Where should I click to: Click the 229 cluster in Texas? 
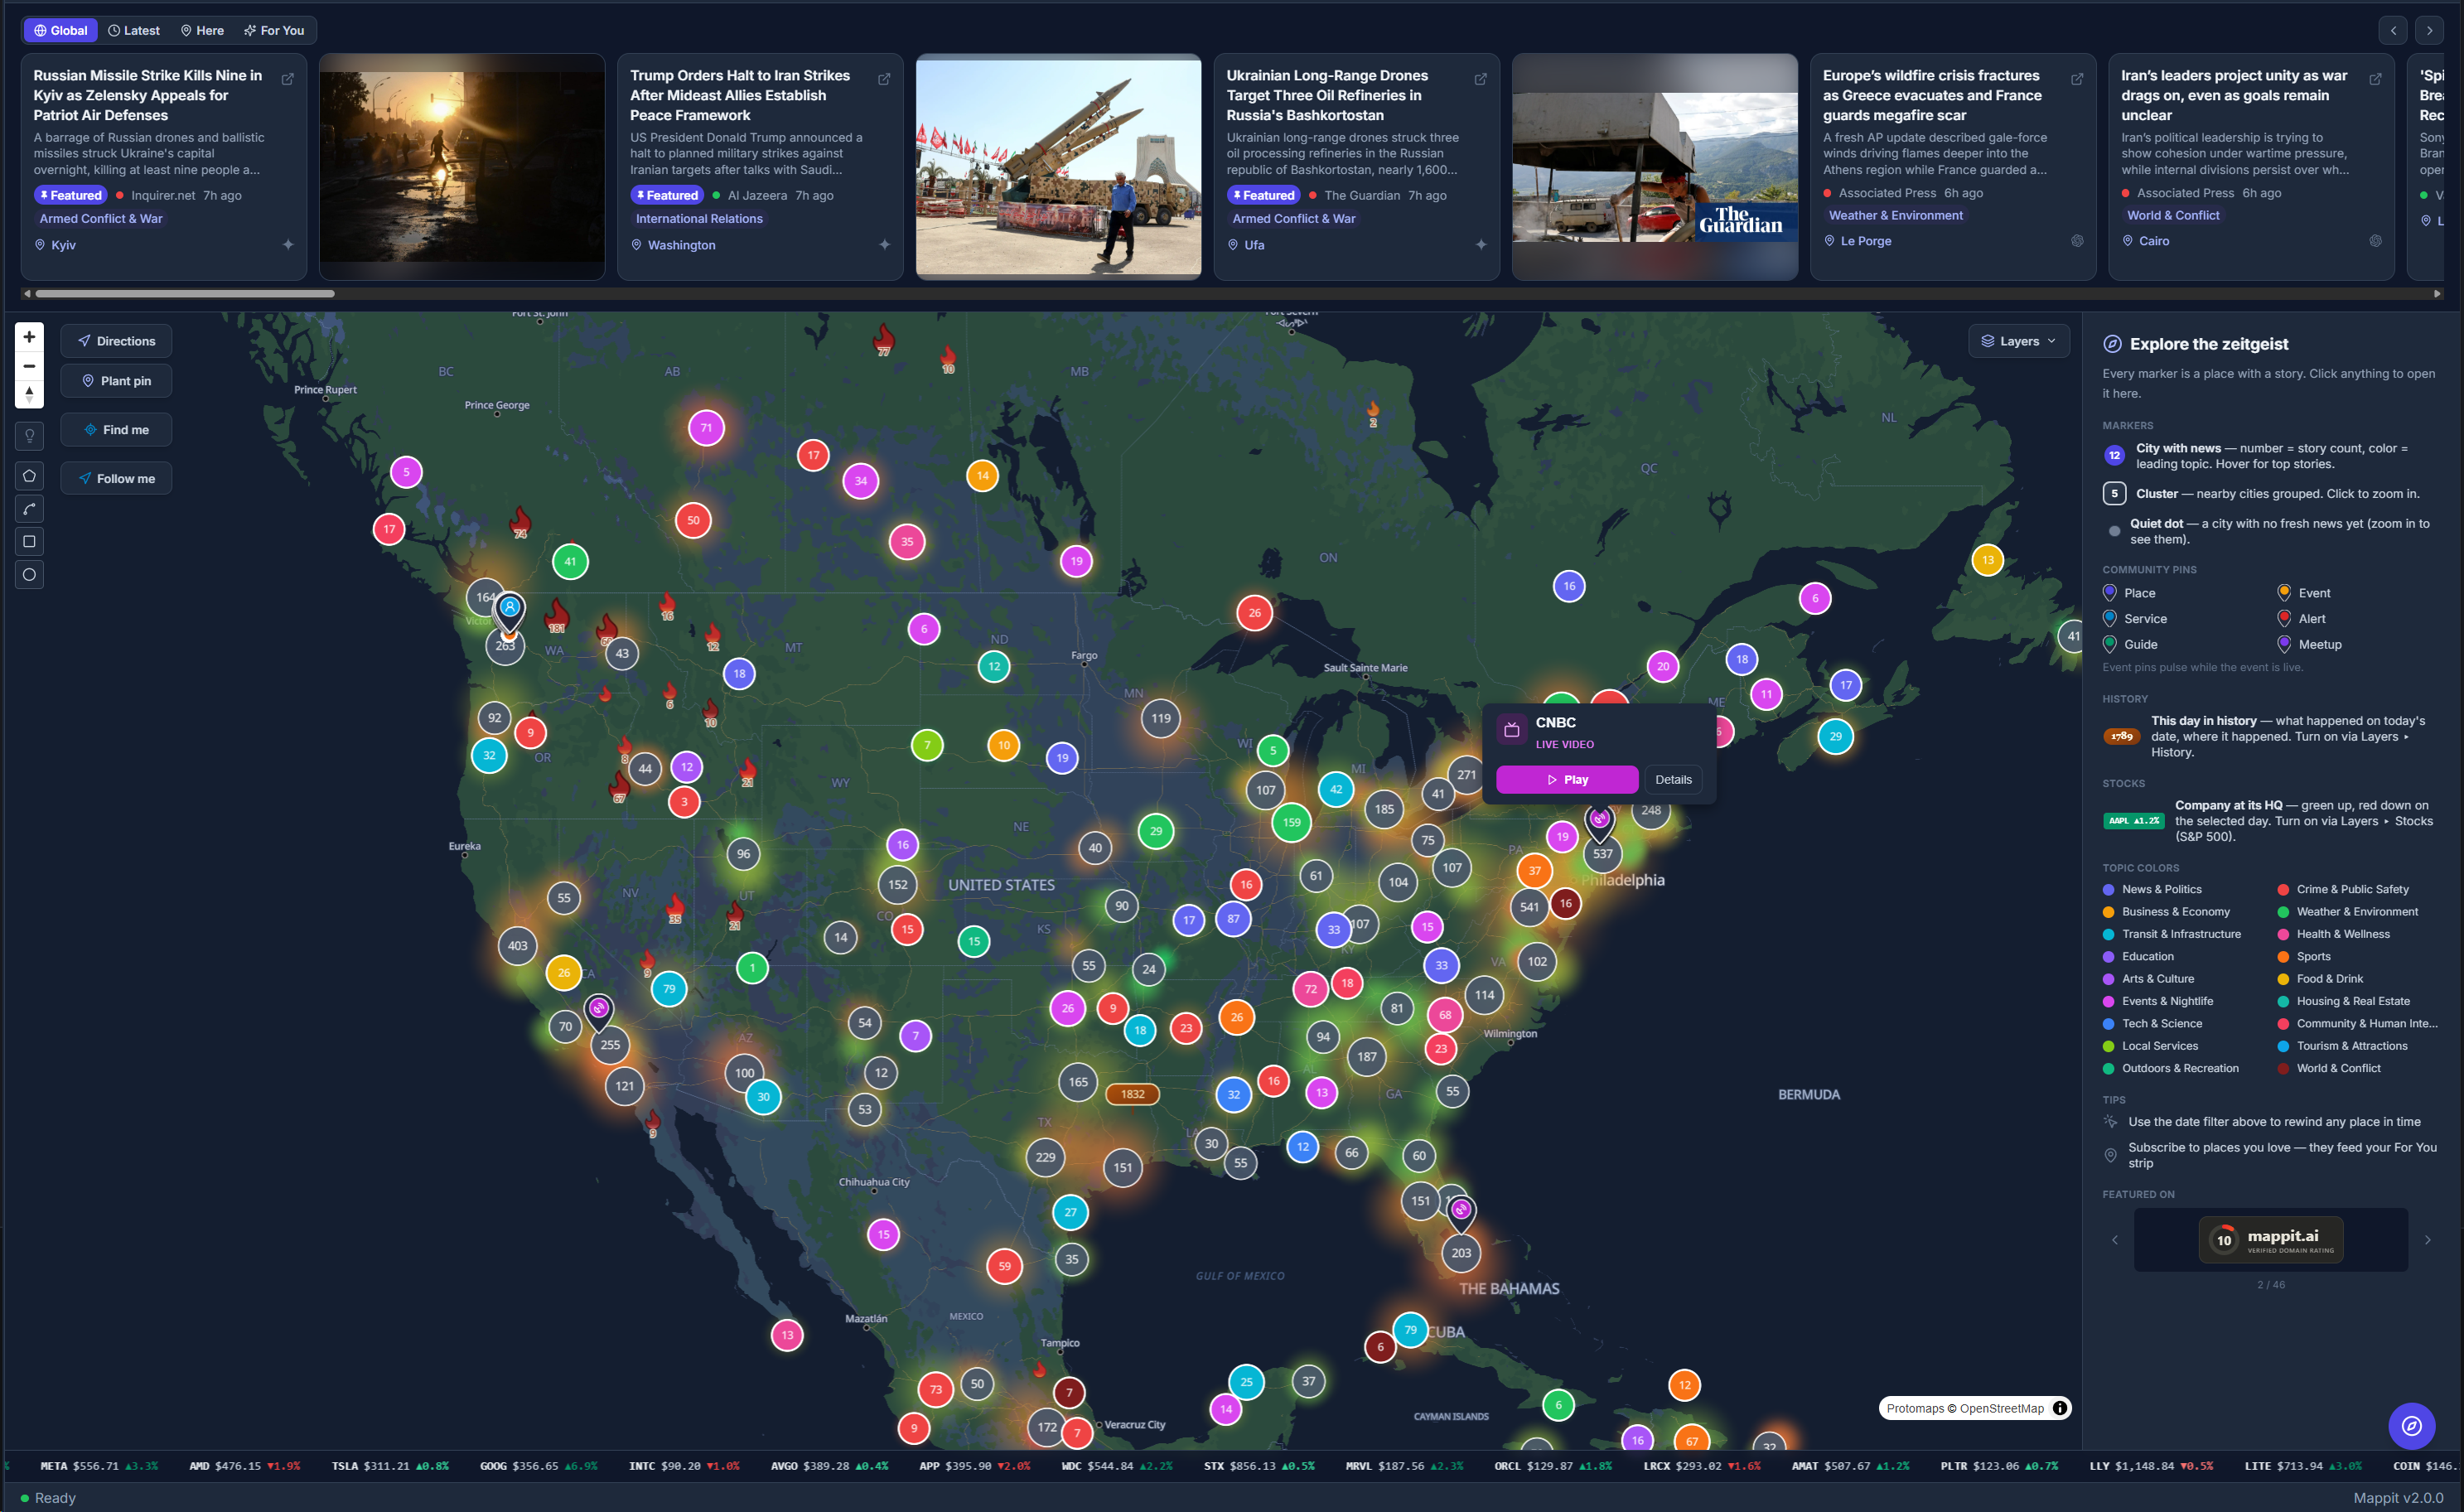coord(1045,1158)
